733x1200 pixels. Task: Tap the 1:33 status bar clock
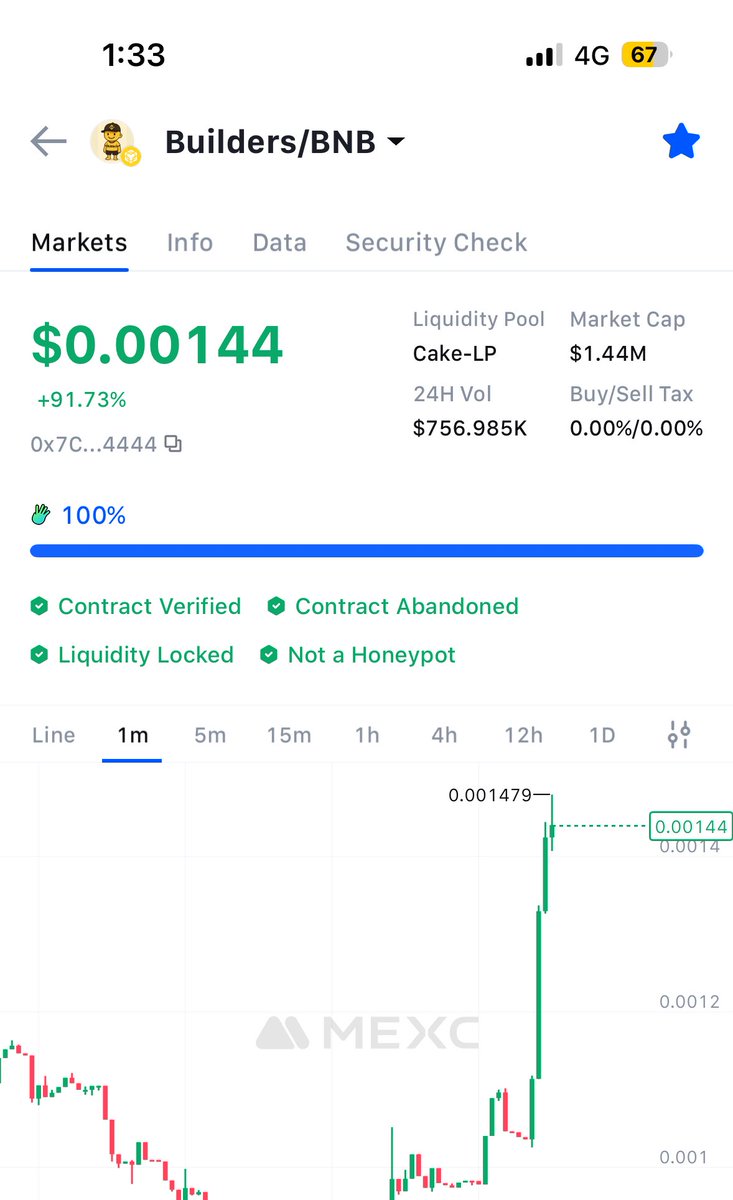tap(133, 55)
